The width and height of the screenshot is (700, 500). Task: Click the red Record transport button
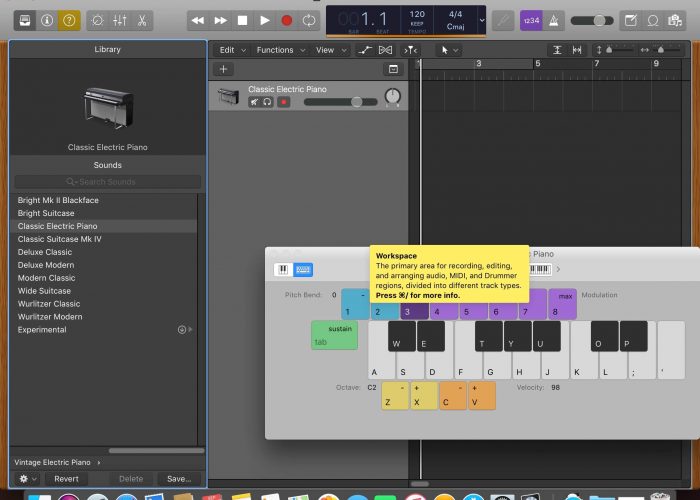[x=287, y=21]
